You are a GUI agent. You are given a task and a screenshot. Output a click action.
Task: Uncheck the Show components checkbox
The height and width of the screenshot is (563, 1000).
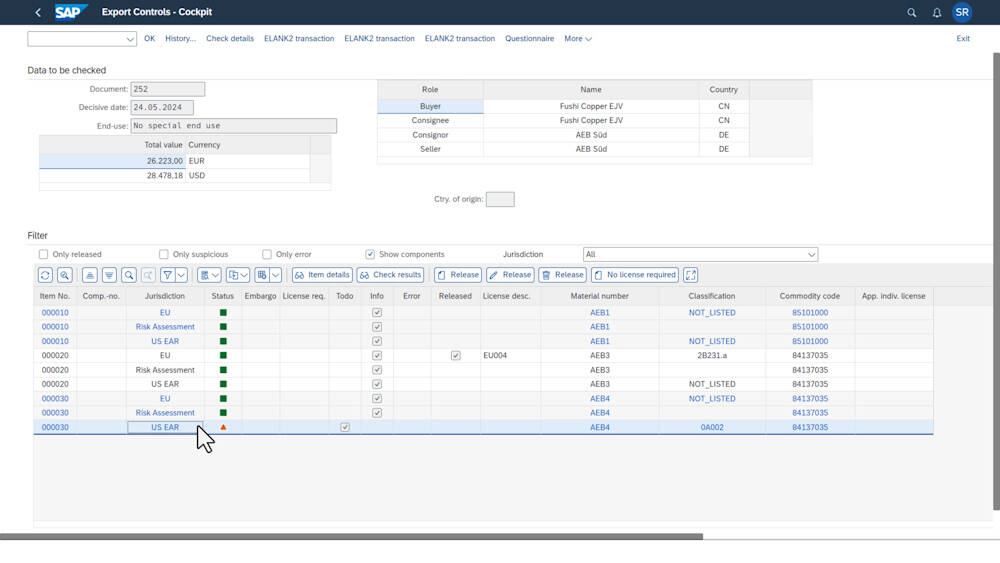(370, 254)
